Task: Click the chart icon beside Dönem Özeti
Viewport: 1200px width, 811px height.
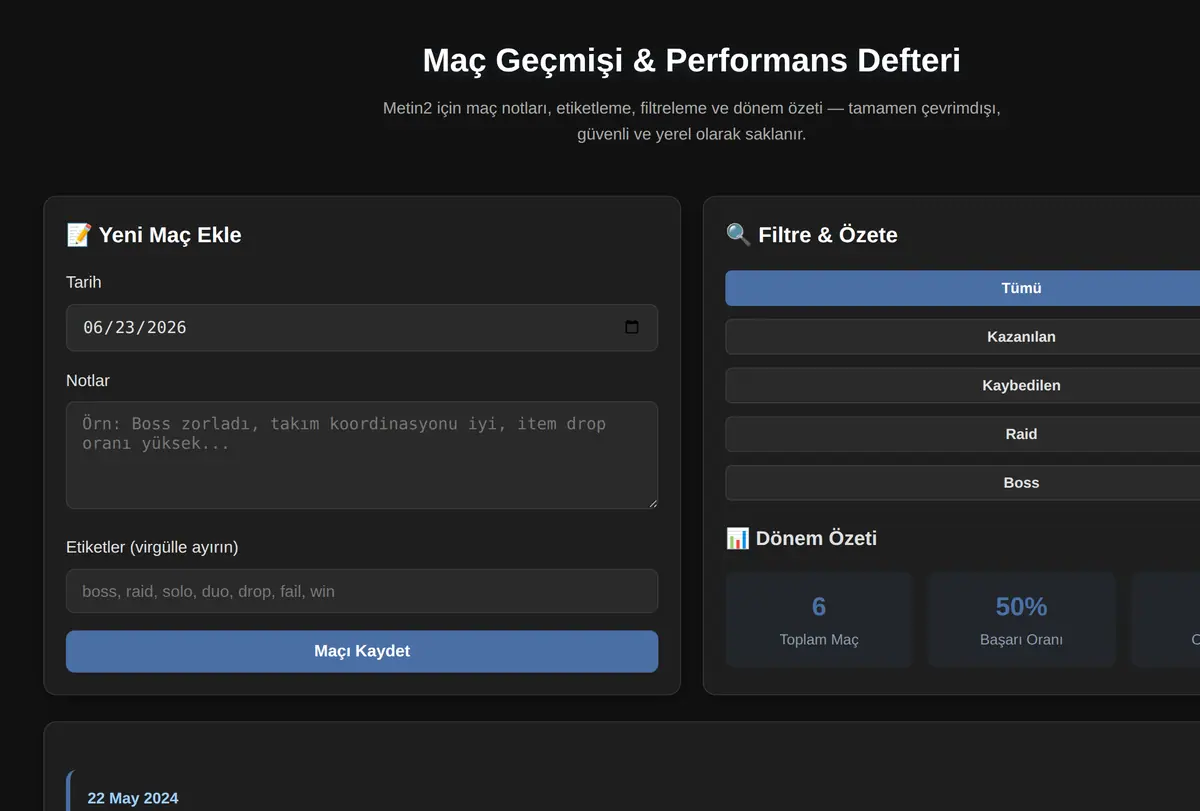Action: coord(737,538)
